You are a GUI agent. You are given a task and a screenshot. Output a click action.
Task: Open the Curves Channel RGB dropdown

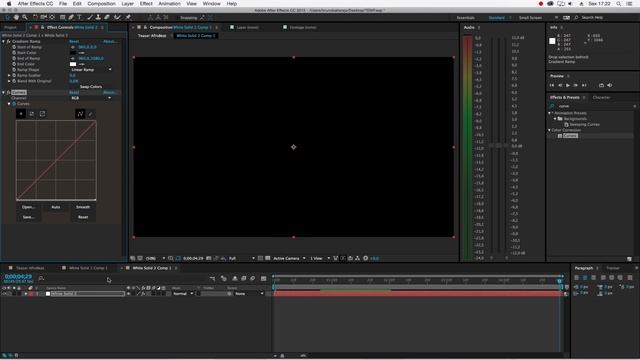[x=91, y=98]
